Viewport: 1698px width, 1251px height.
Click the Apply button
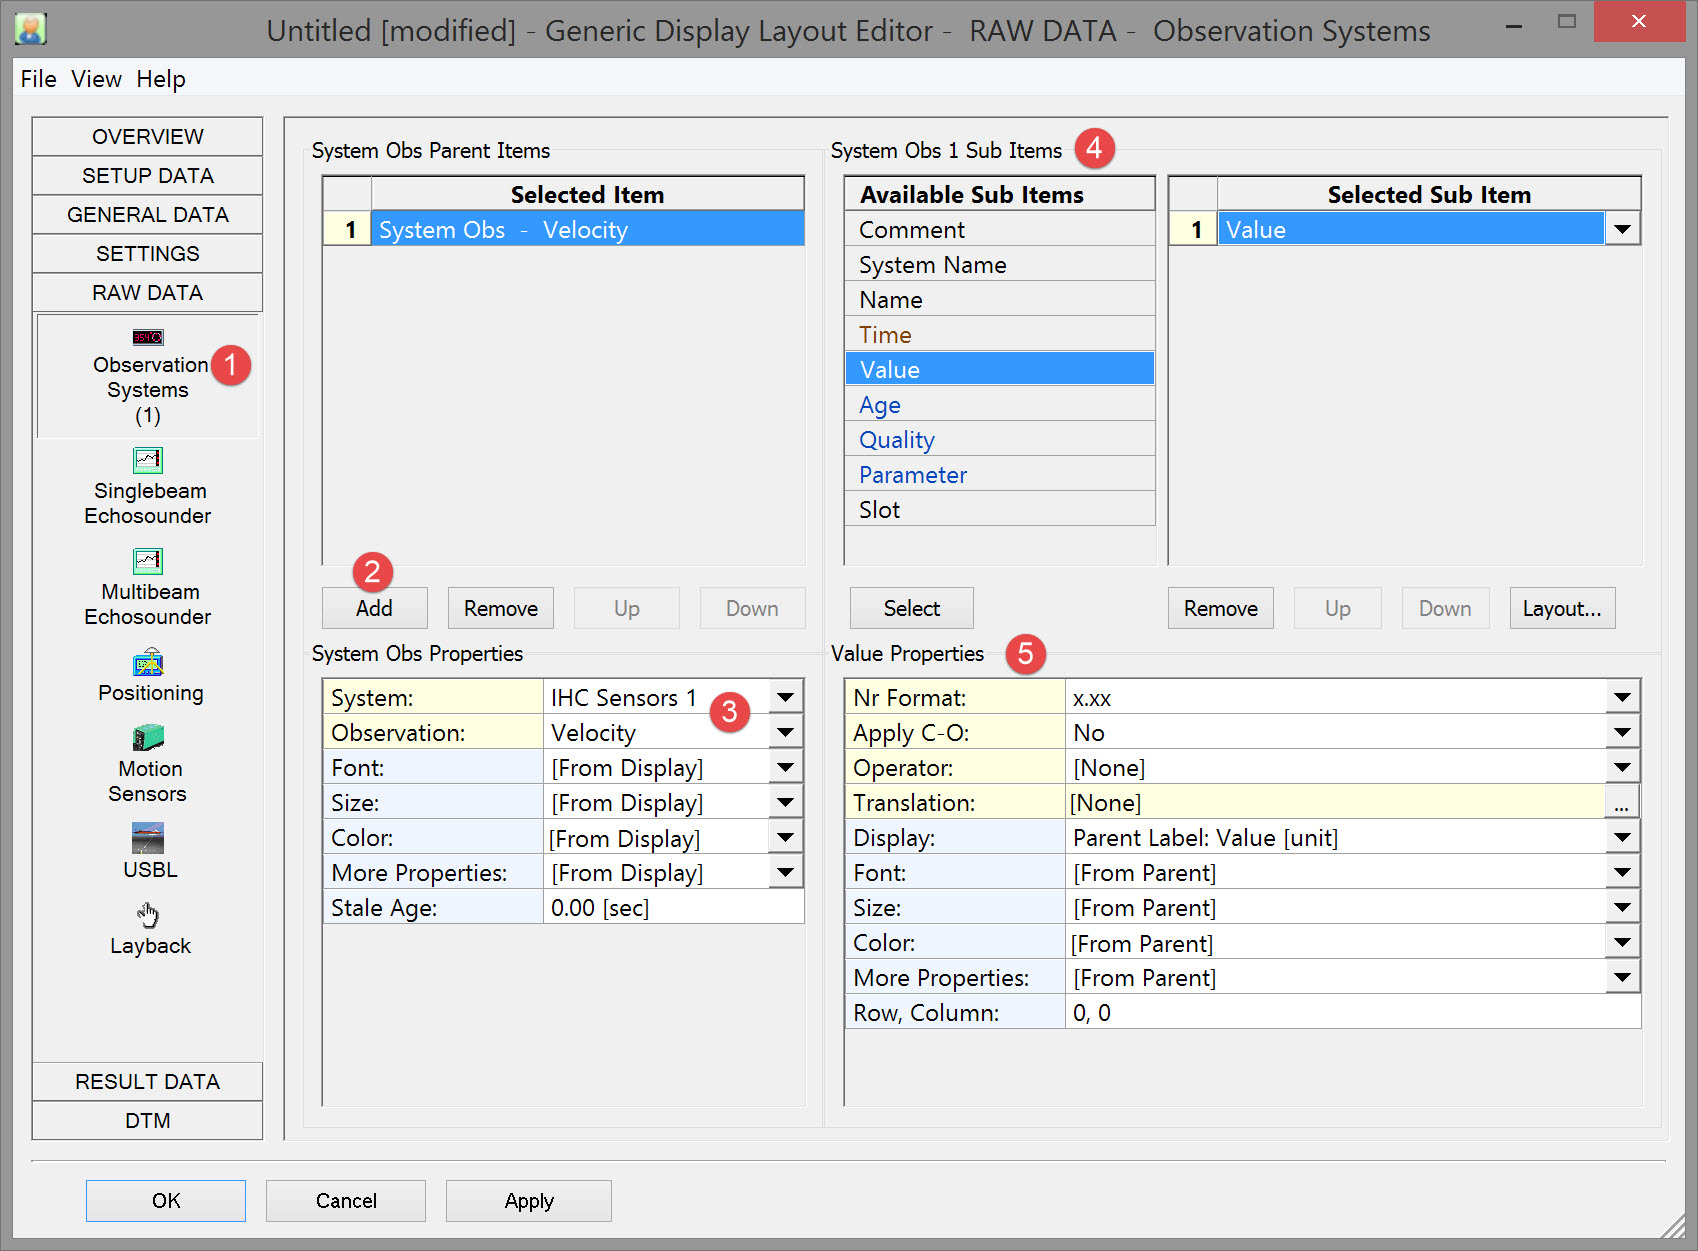click(x=528, y=1200)
